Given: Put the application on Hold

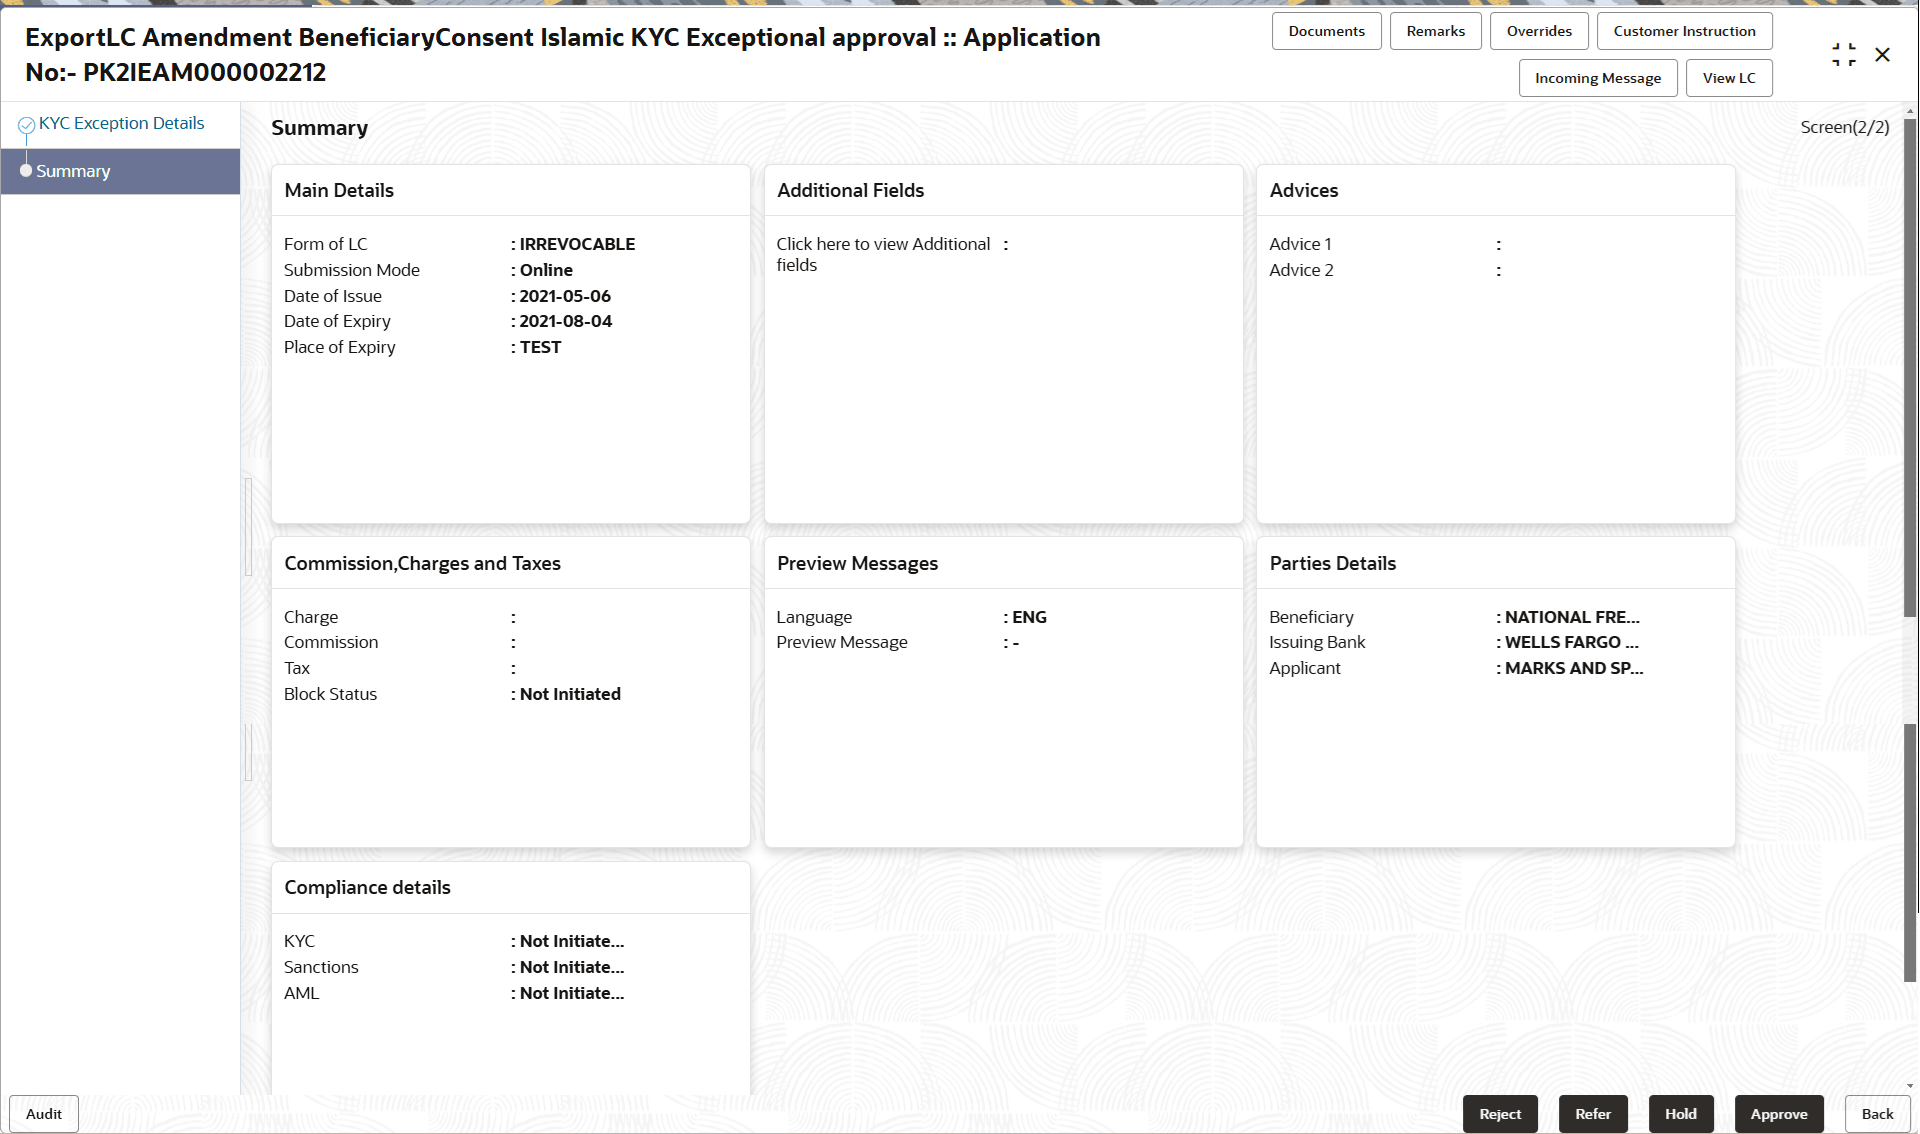Looking at the screenshot, I should pyautogui.click(x=1680, y=1113).
